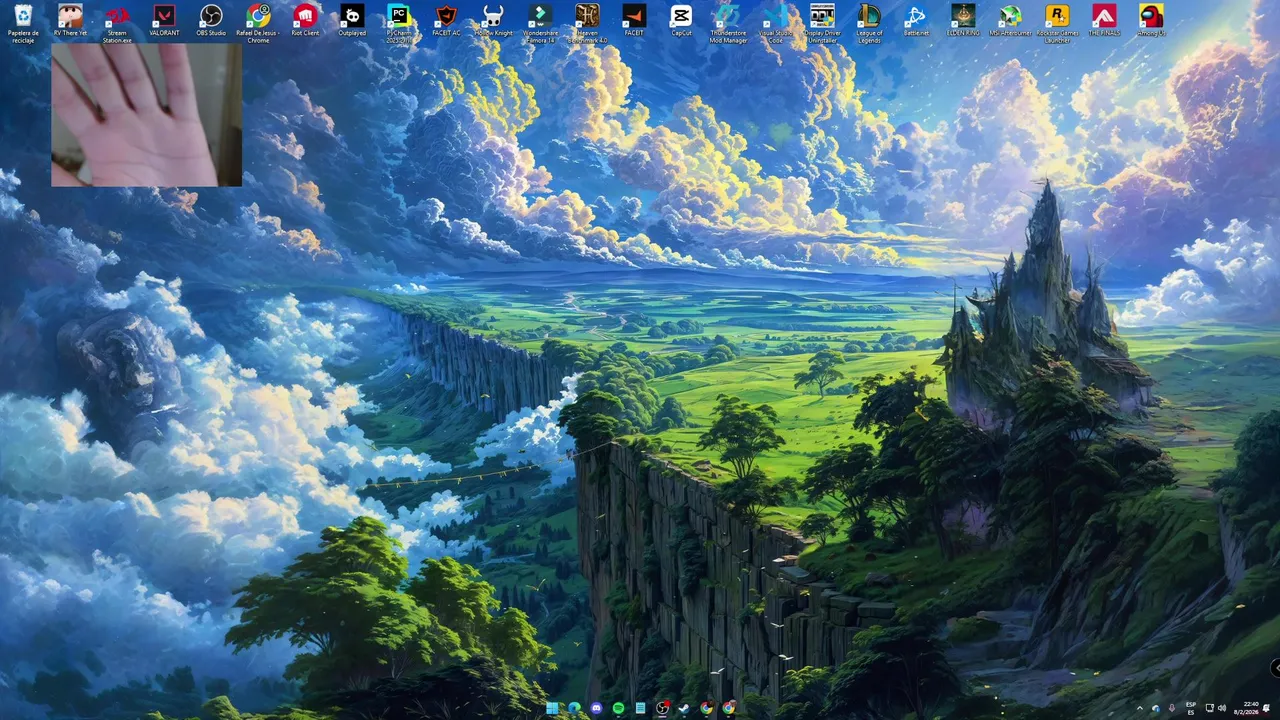Select the ELDEN RING desktop icon

pos(963,19)
